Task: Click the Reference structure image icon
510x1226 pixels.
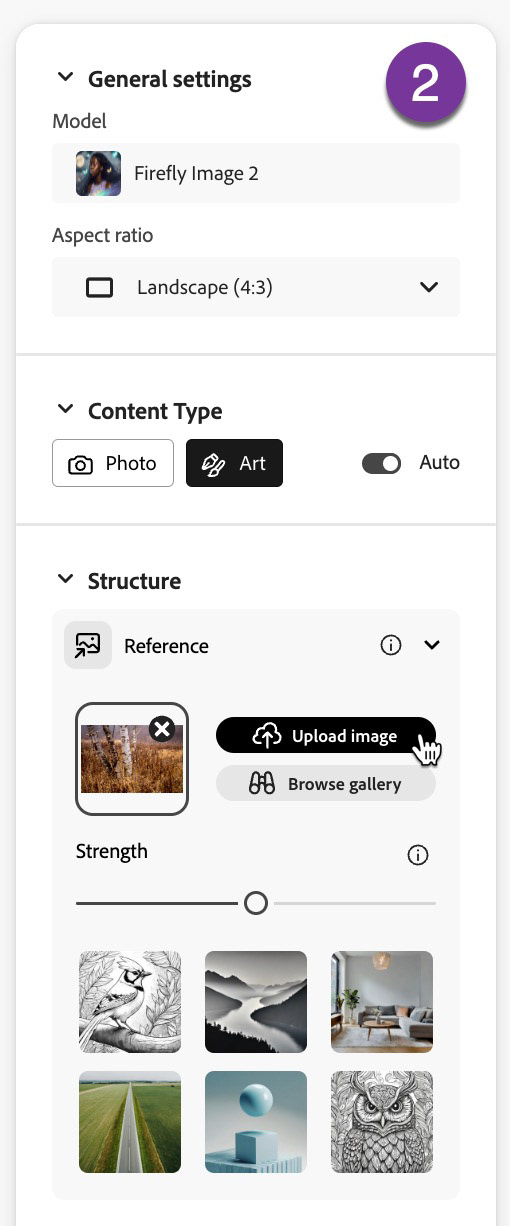Action: (x=88, y=645)
